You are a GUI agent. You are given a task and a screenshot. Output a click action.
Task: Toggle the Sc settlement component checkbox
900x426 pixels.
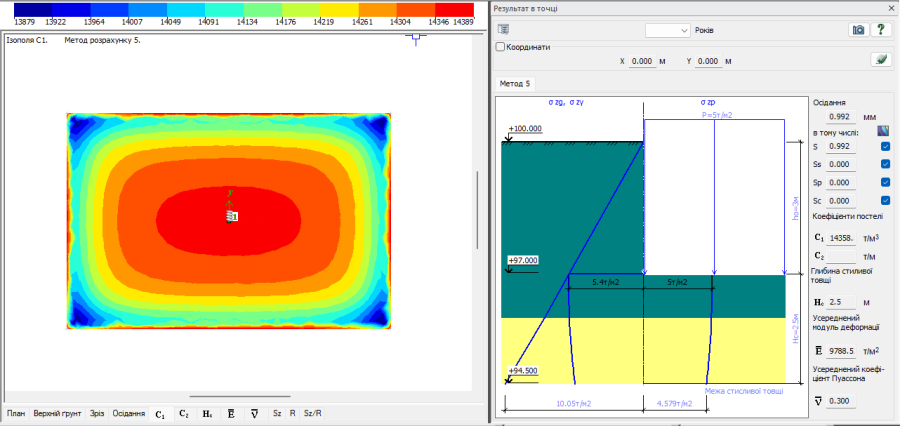[886, 200]
